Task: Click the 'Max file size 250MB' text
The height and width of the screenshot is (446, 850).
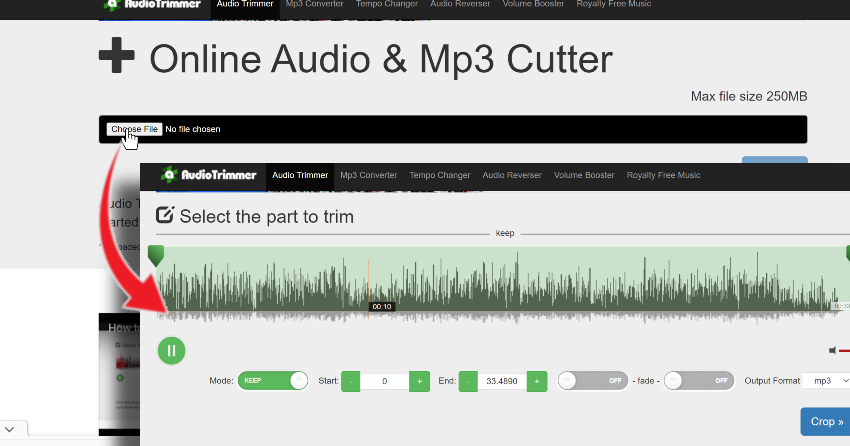Action: (x=749, y=96)
